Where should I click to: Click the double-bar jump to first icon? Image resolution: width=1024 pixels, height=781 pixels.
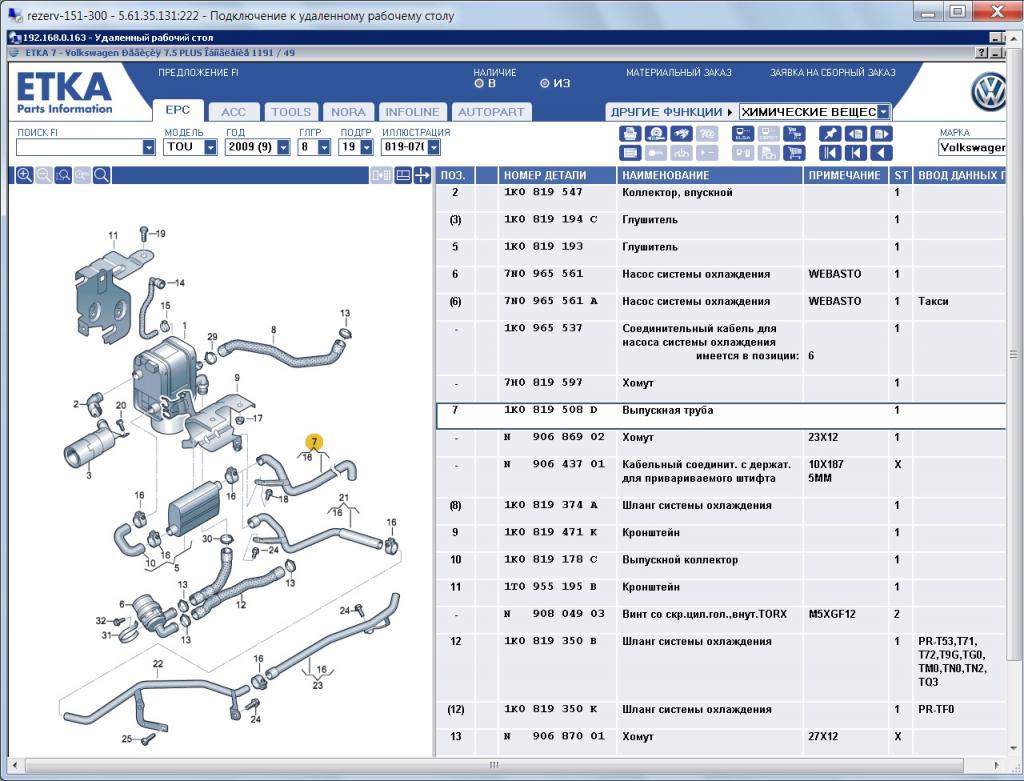tap(830, 153)
